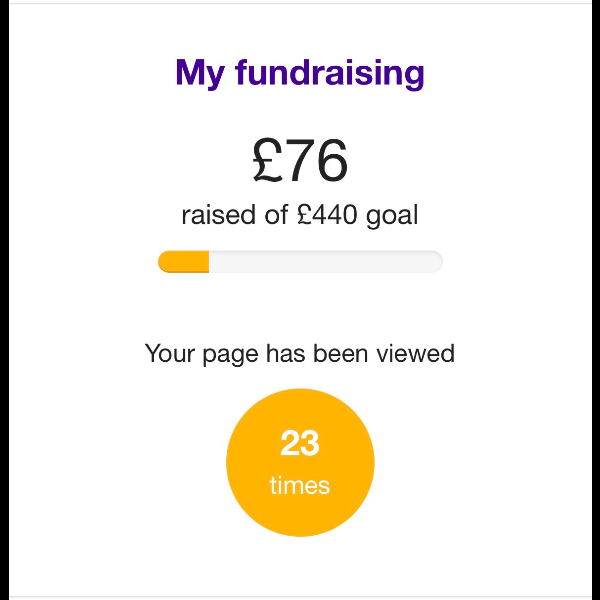Click the word goal in the goal line
The height and width of the screenshot is (600, 600).
pos(391,215)
